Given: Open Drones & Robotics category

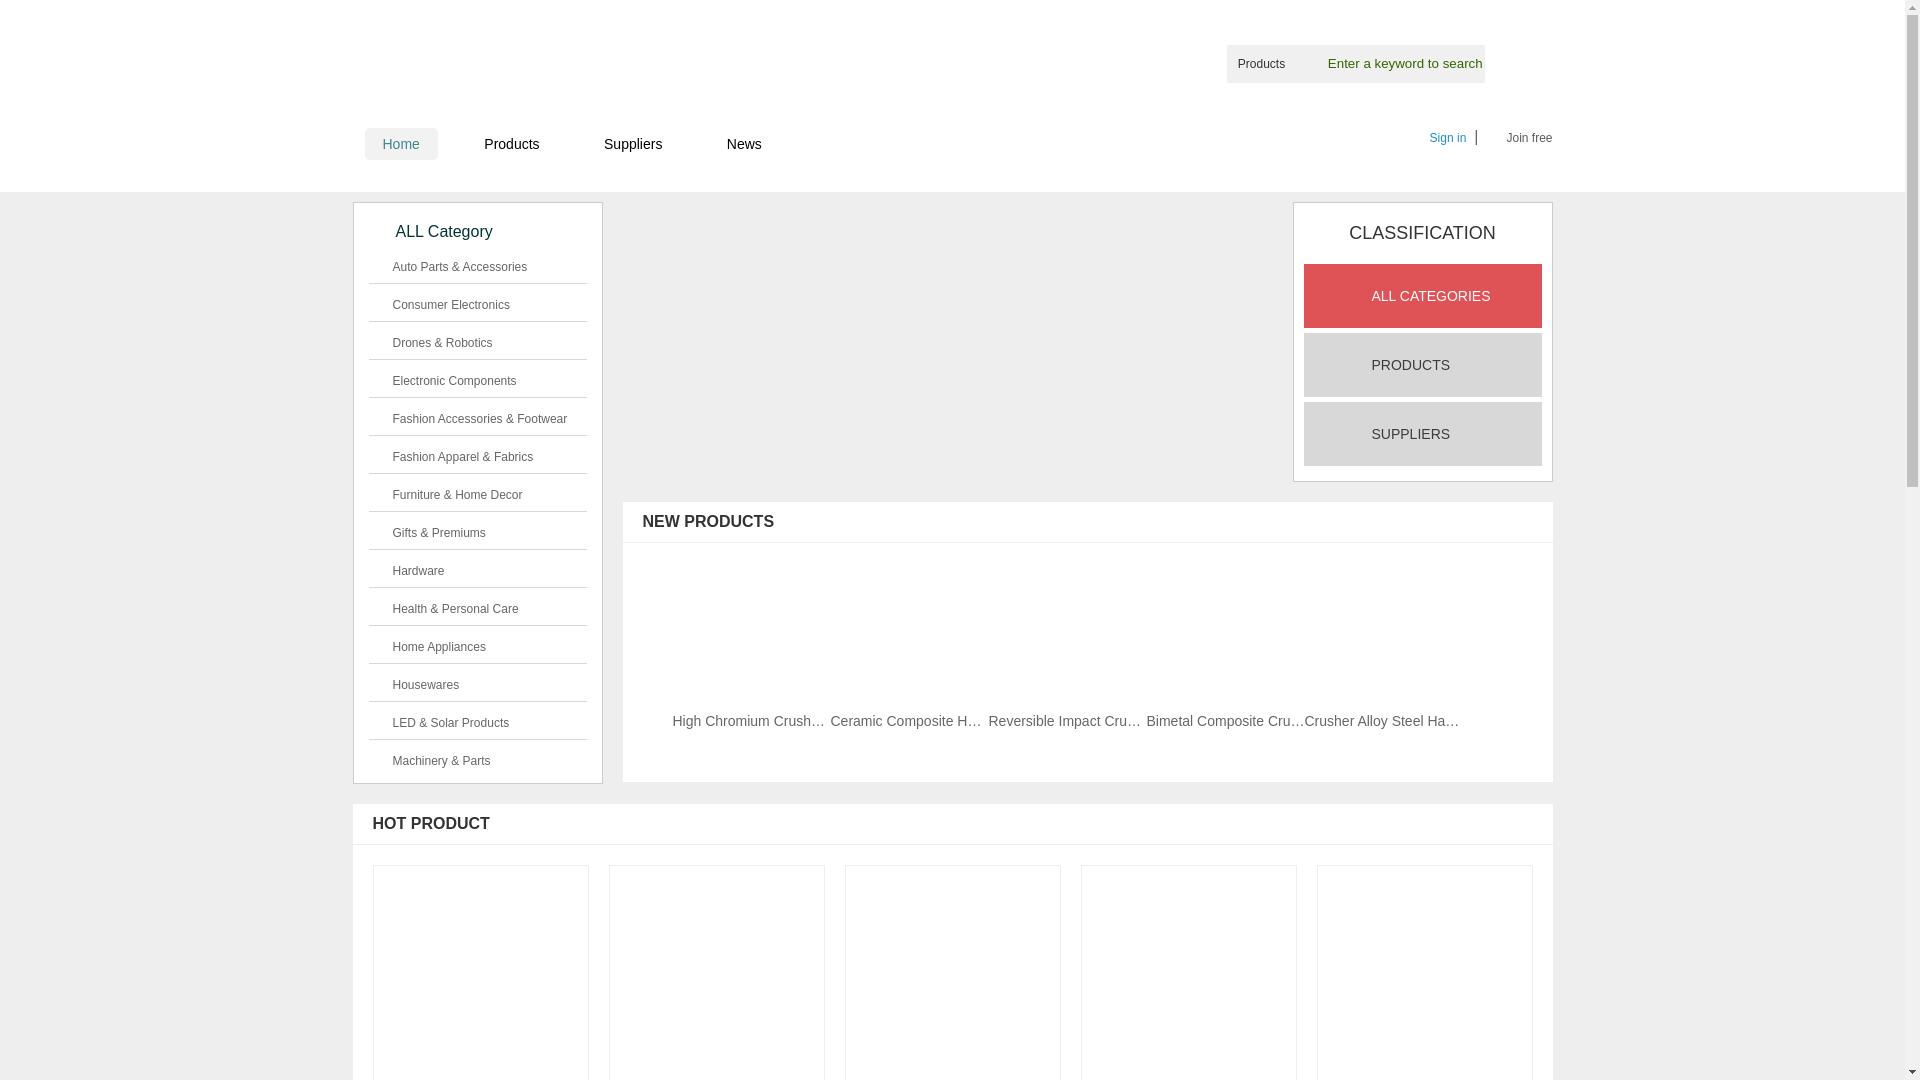Looking at the screenshot, I should (x=442, y=343).
